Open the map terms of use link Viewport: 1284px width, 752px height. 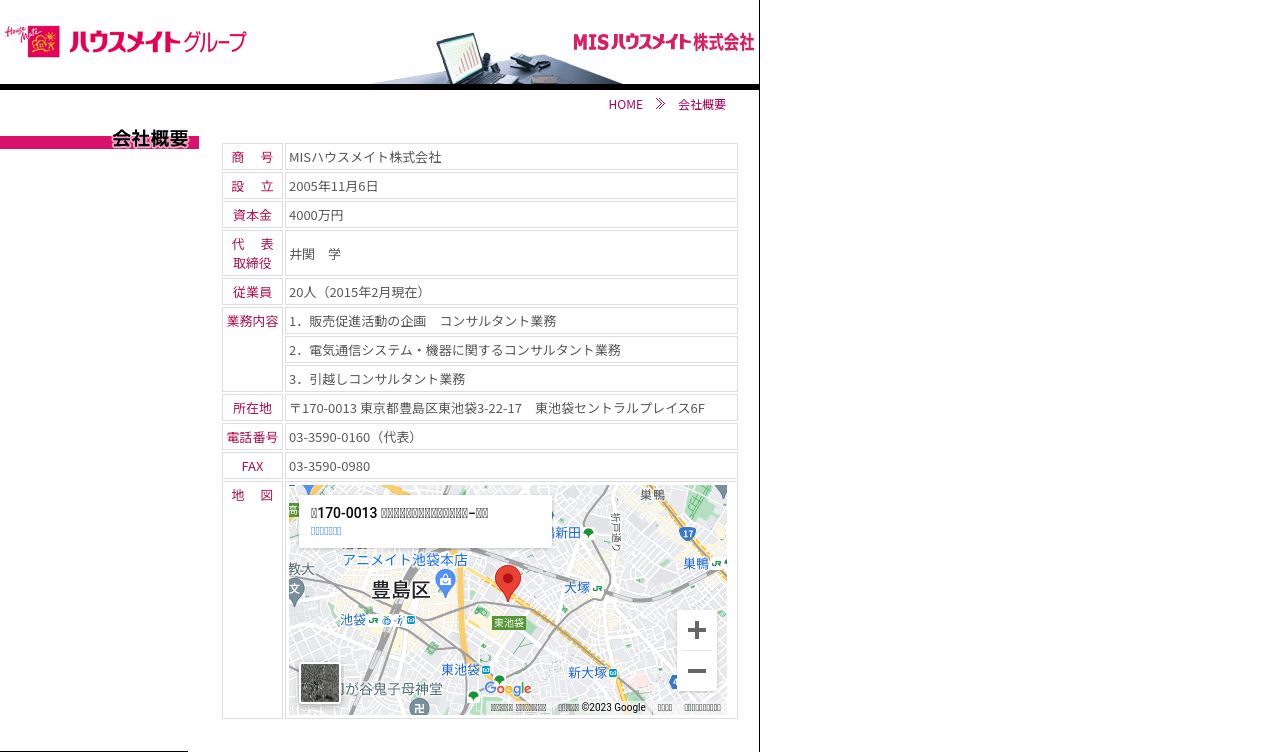coord(665,708)
